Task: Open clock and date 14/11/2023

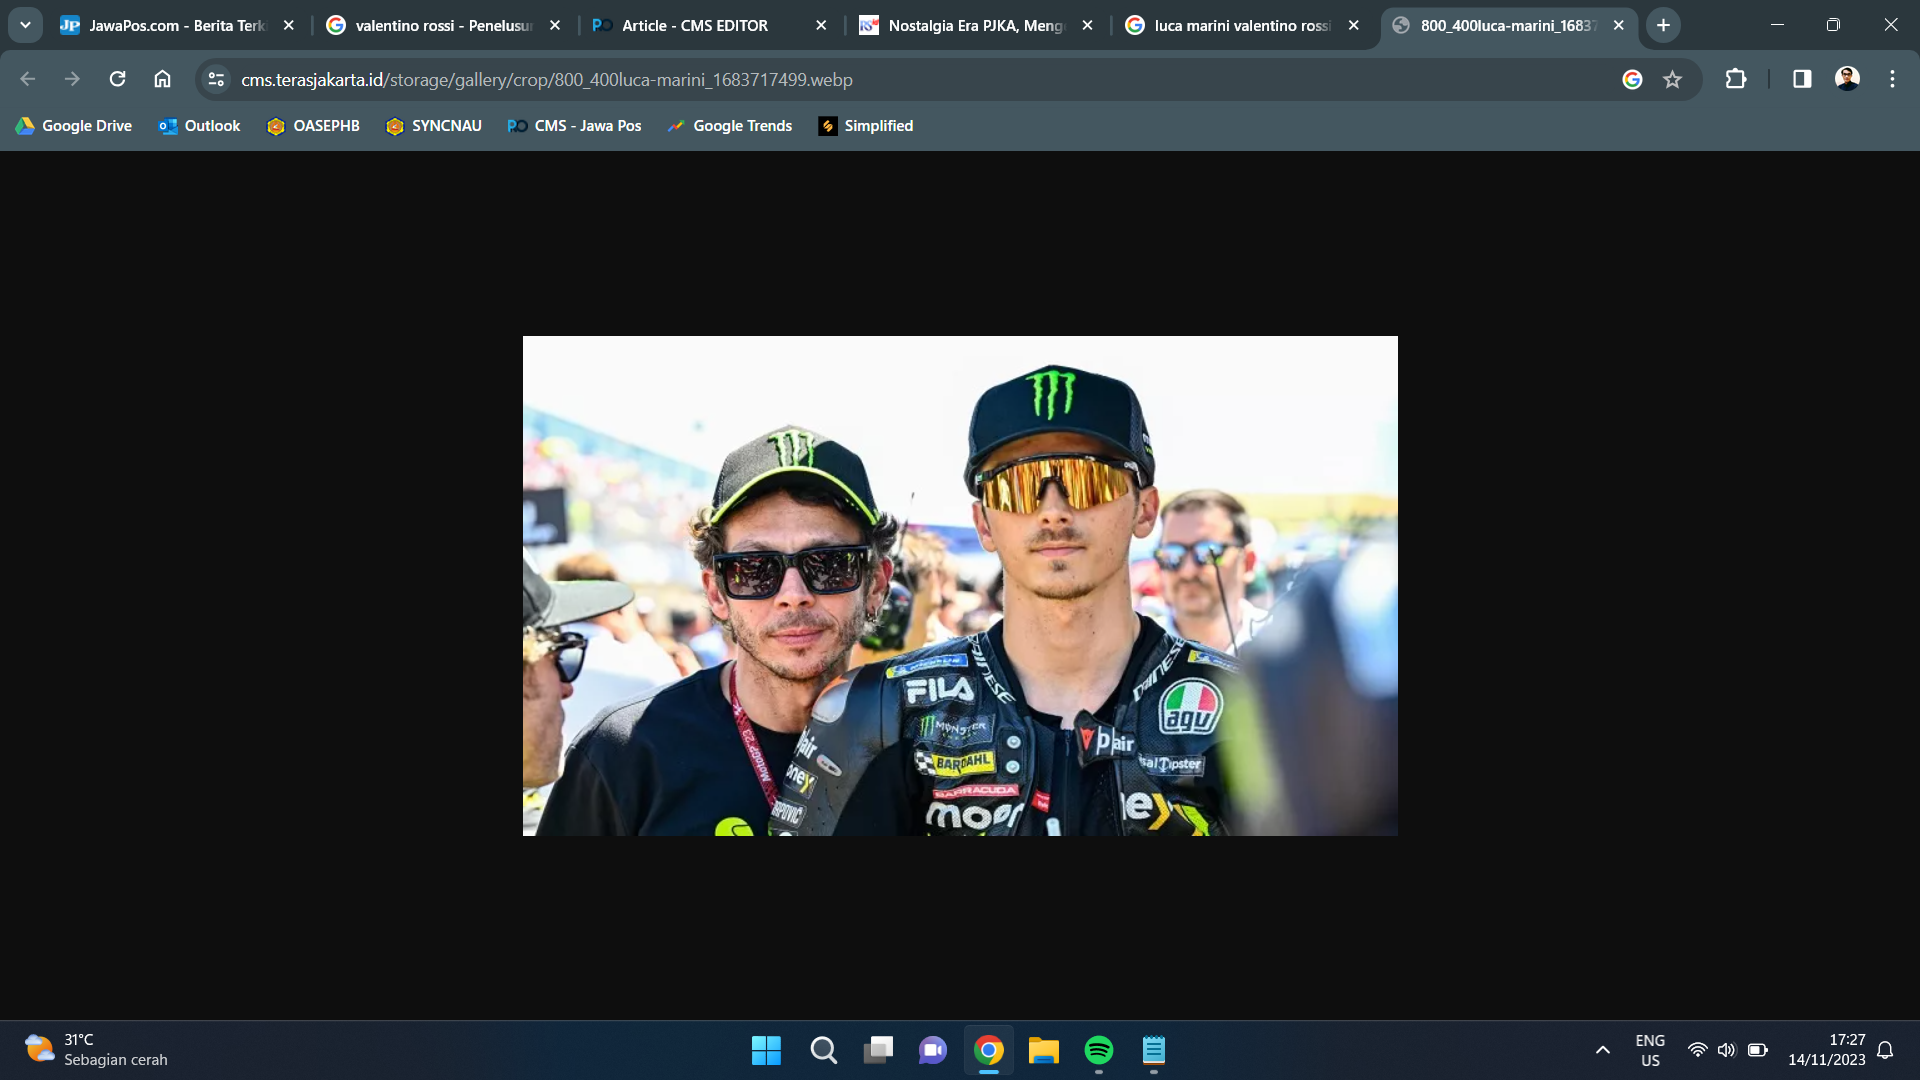Action: 1826,1050
